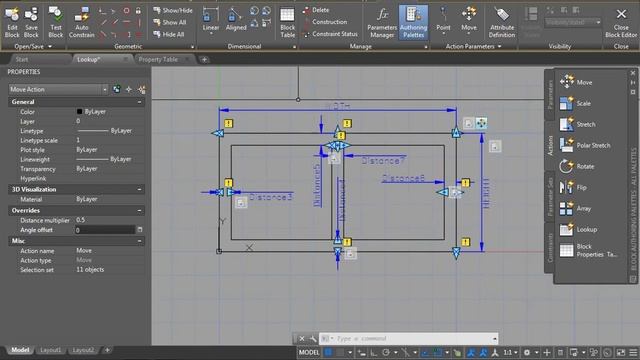Click the Edit Block icon
Screen dimensions: 640x360
tap(12, 23)
